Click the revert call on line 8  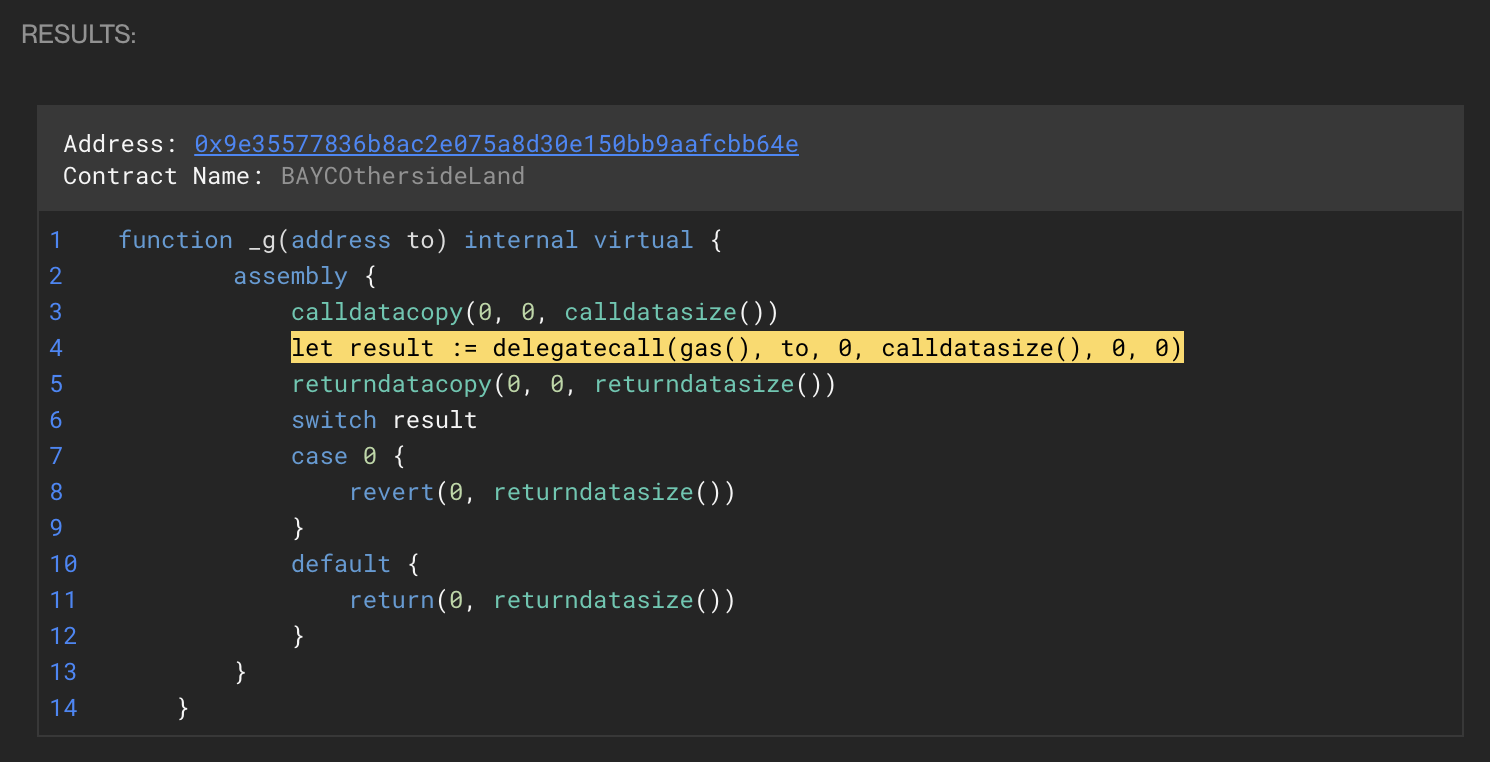pyautogui.click(x=391, y=492)
